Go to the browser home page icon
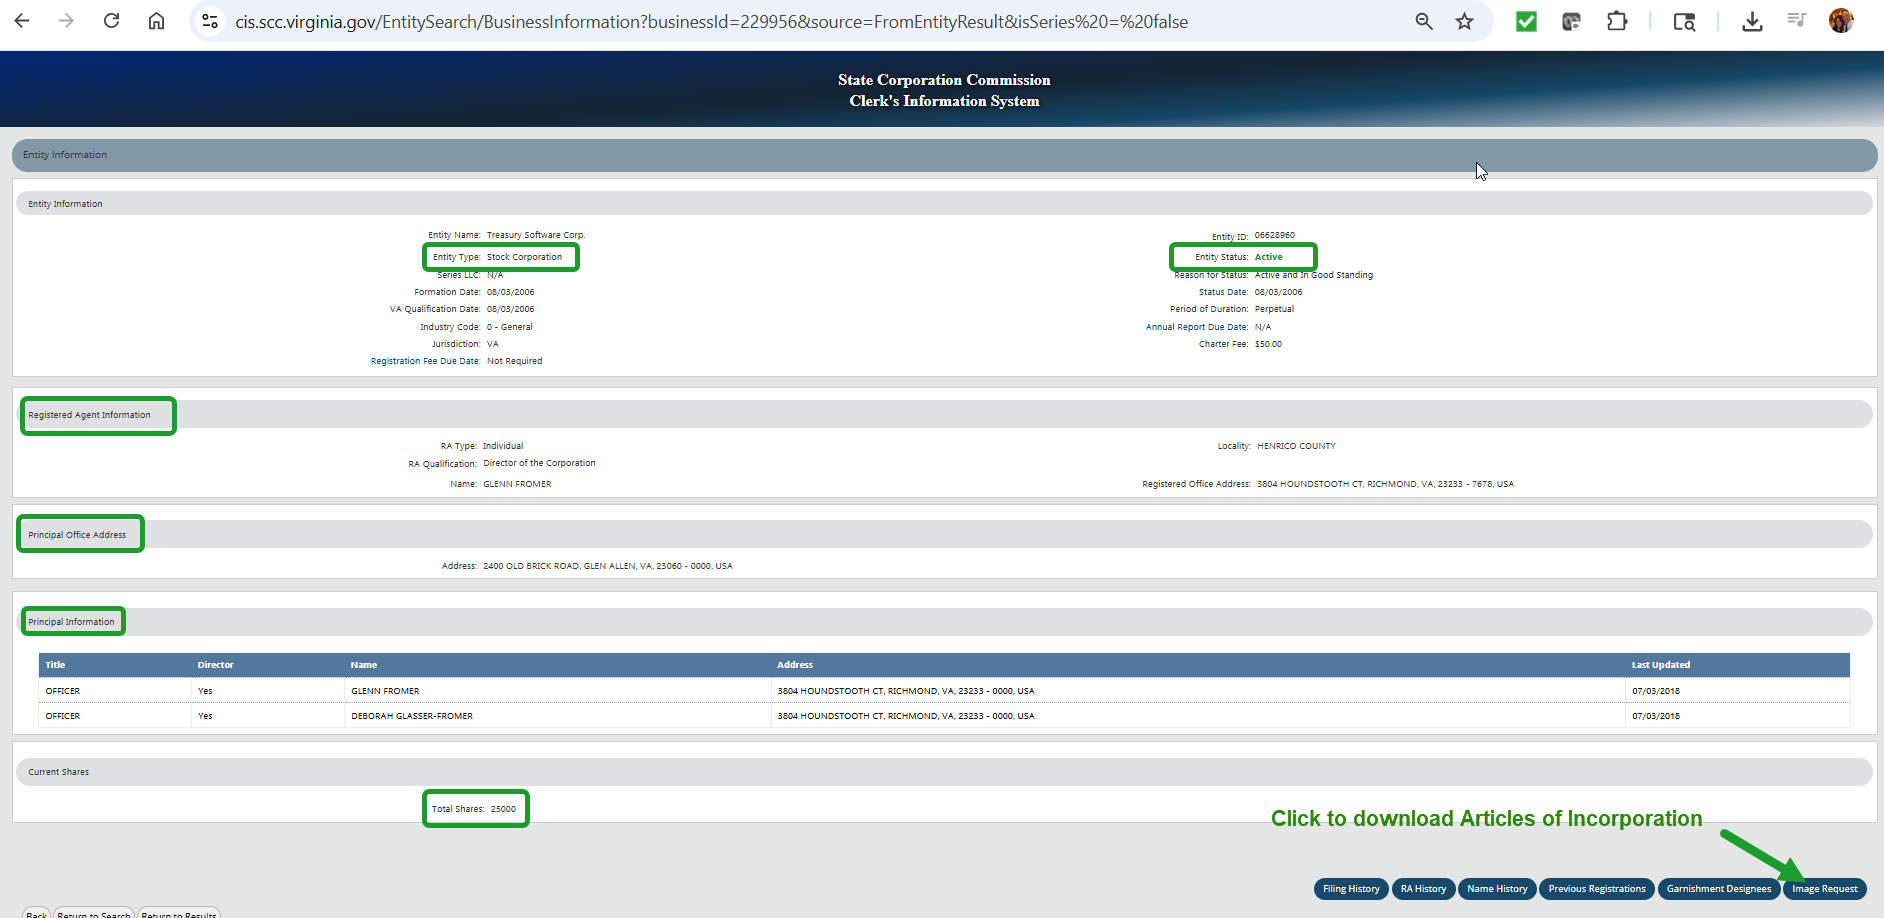Screen dimensions: 1884x918 pyautogui.click(x=156, y=21)
